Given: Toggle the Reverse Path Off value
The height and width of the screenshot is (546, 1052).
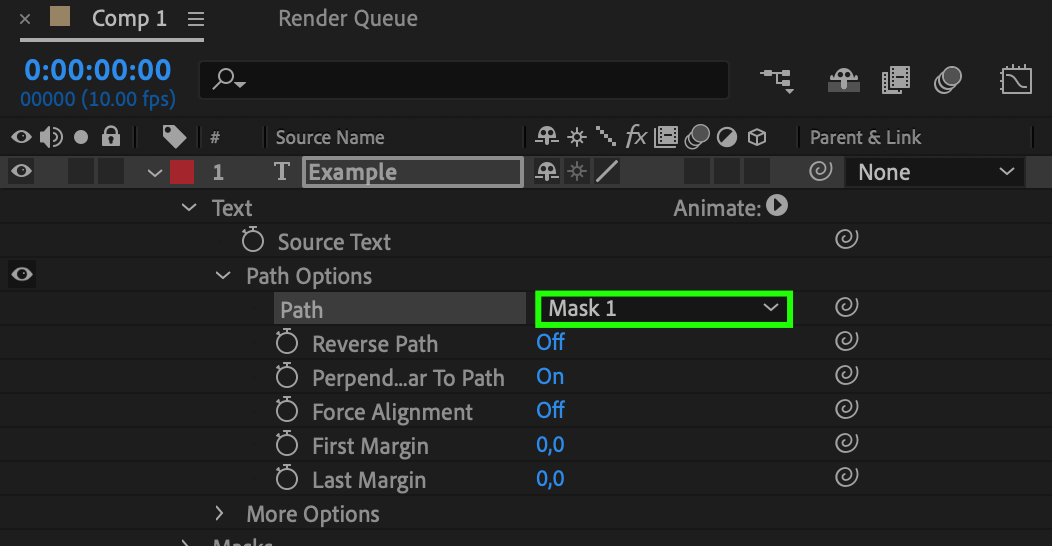Looking at the screenshot, I should [550, 342].
